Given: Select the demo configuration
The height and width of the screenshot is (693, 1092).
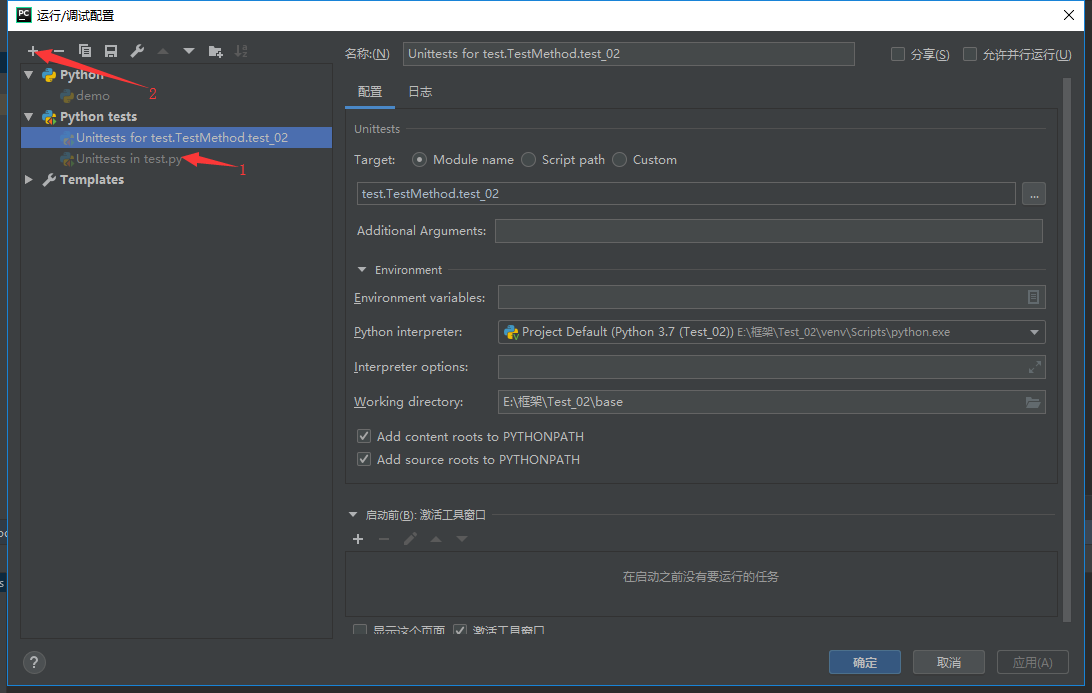Looking at the screenshot, I should pos(93,95).
